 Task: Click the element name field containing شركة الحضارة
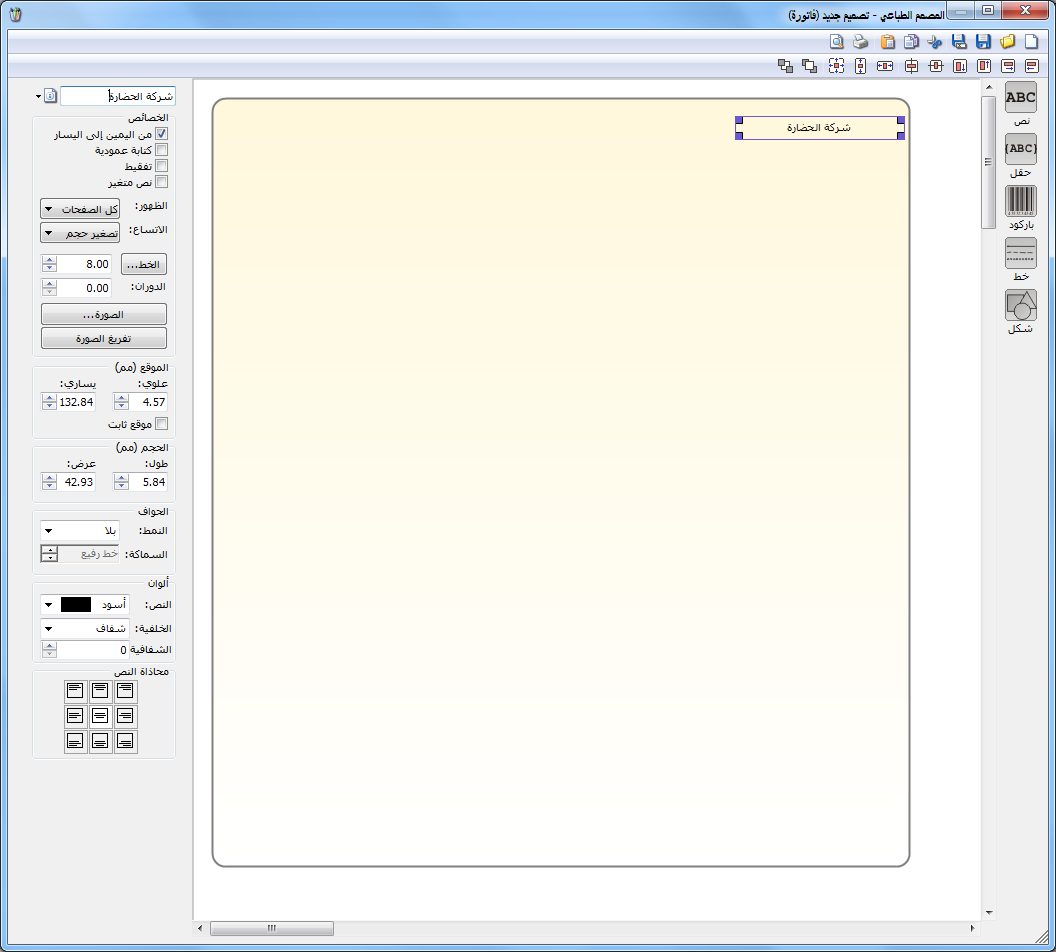(118, 96)
